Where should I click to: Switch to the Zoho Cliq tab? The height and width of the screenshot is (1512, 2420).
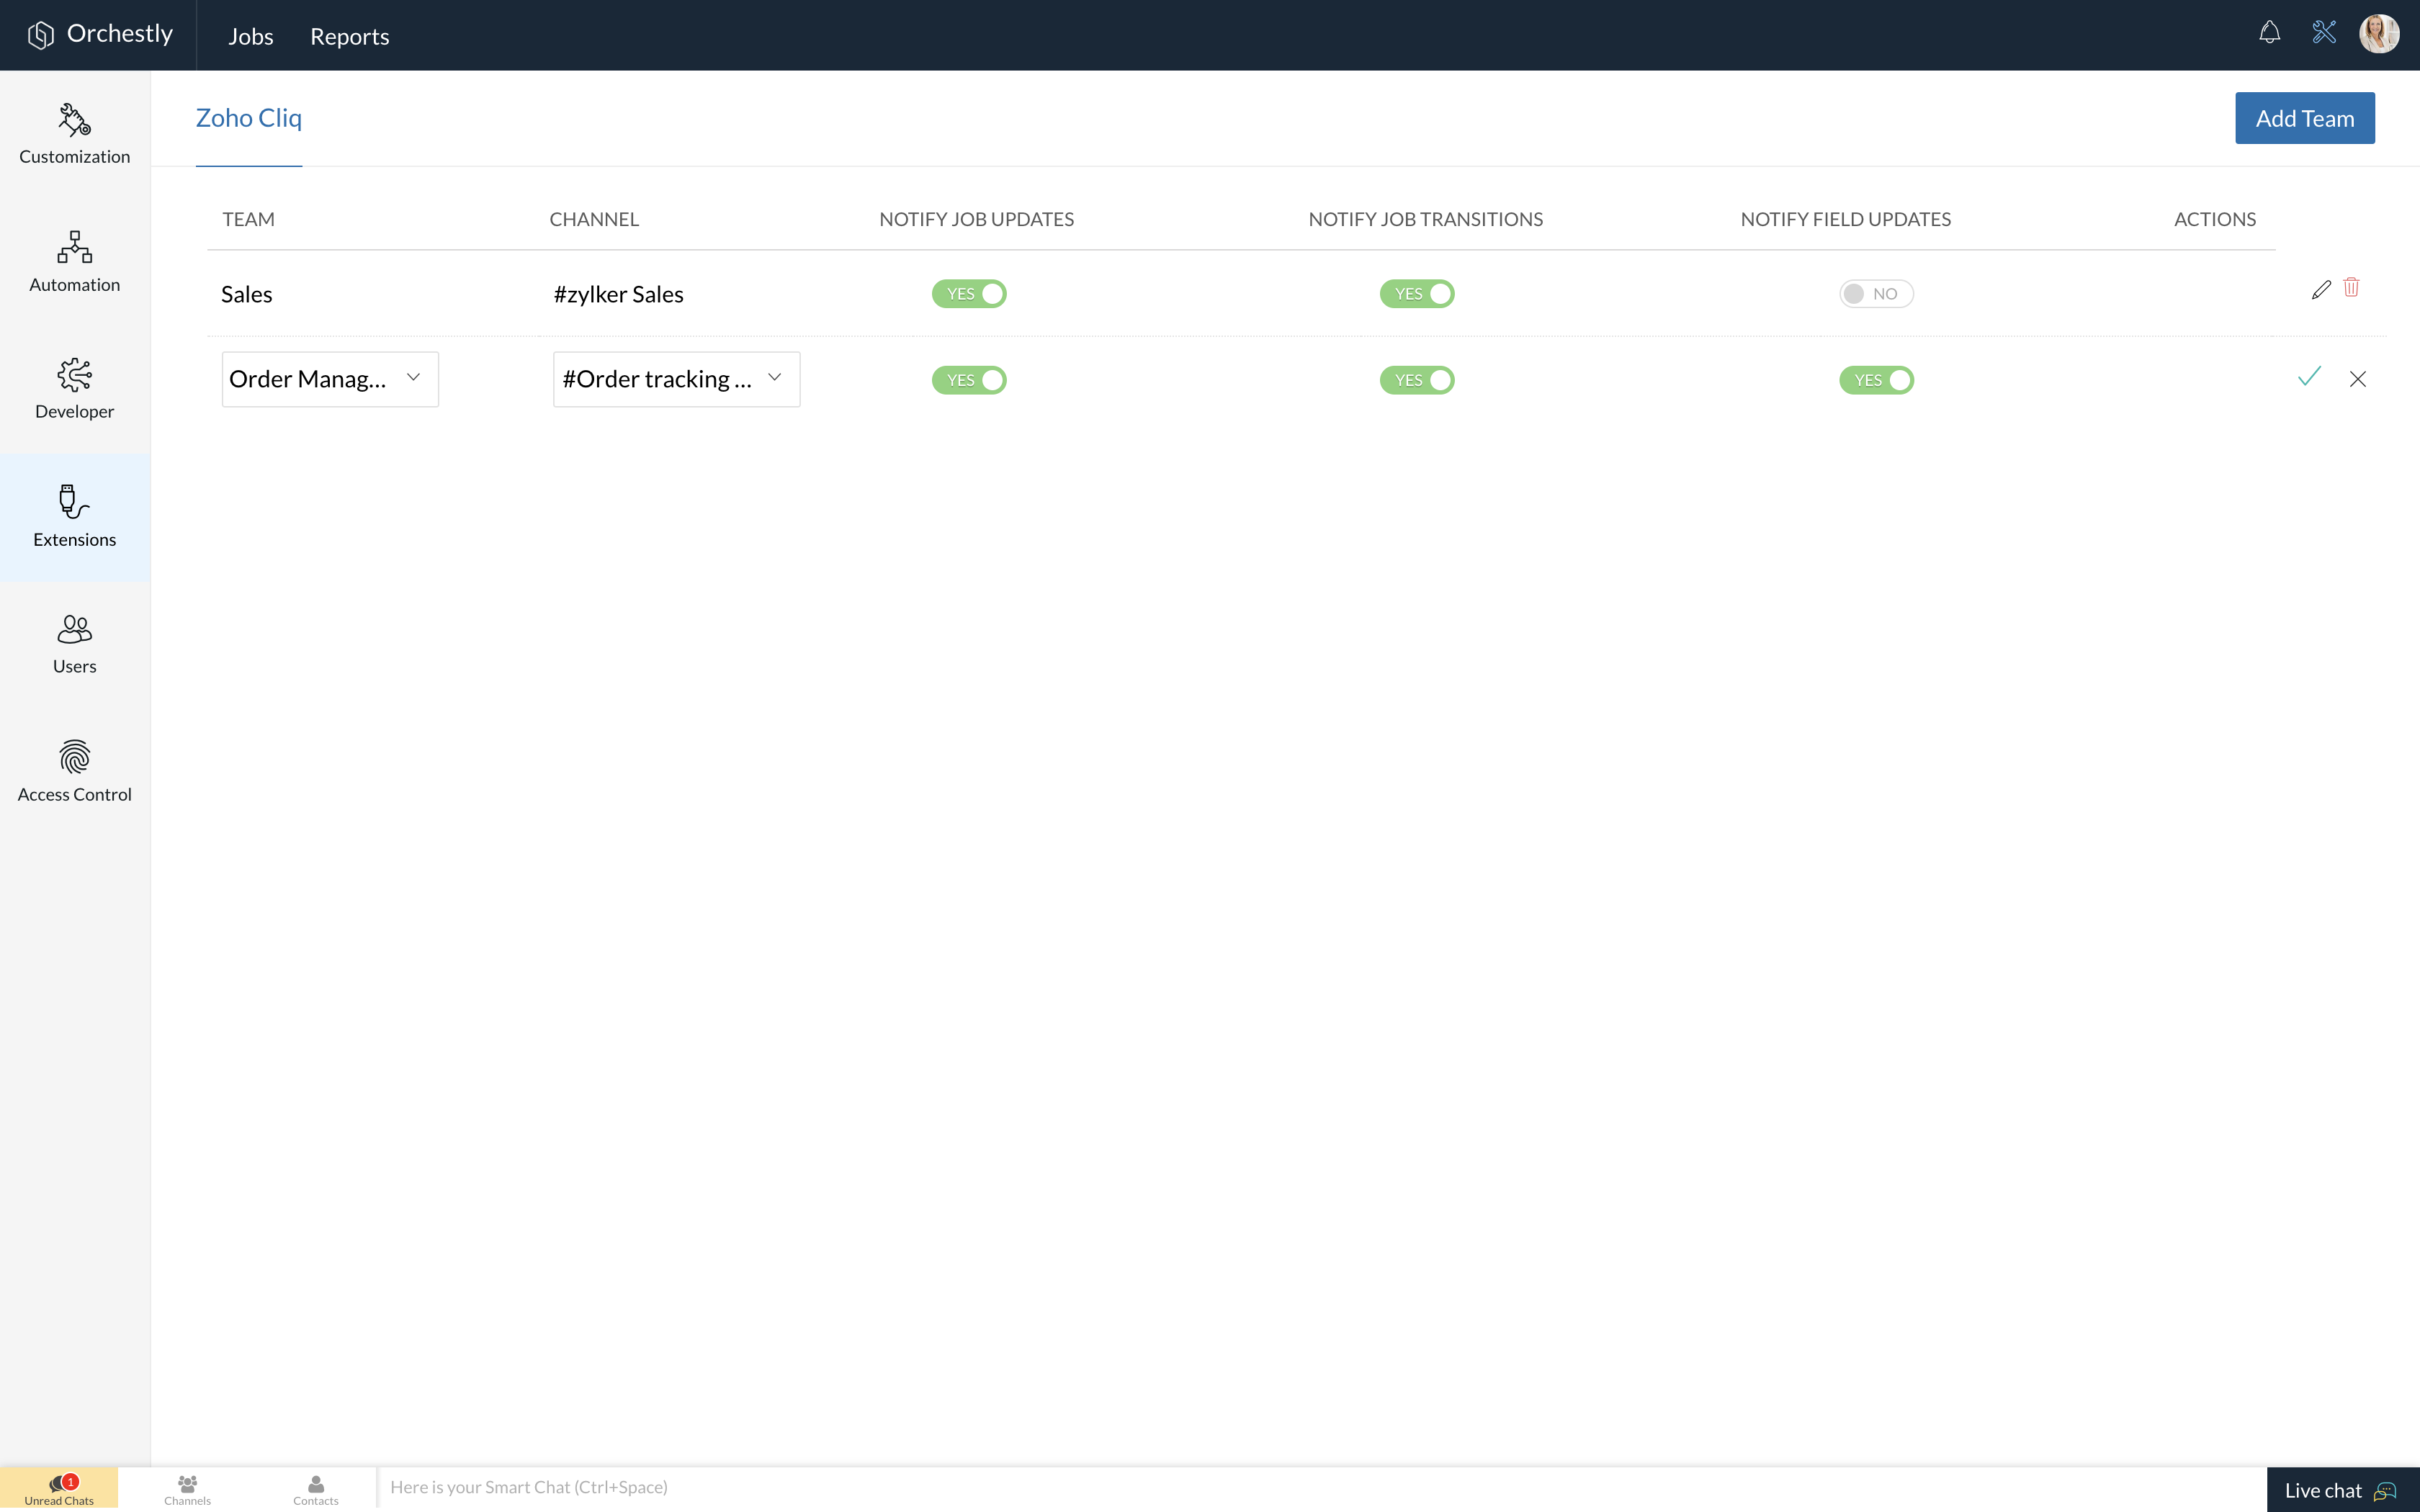[248, 118]
